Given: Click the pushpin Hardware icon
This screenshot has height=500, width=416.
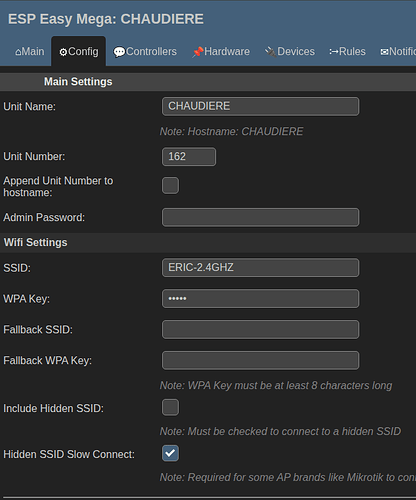Looking at the screenshot, I should tap(198, 52).
